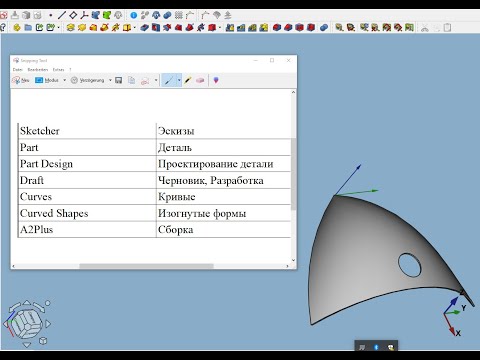Open the Bearbeiten menu

[38, 70]
